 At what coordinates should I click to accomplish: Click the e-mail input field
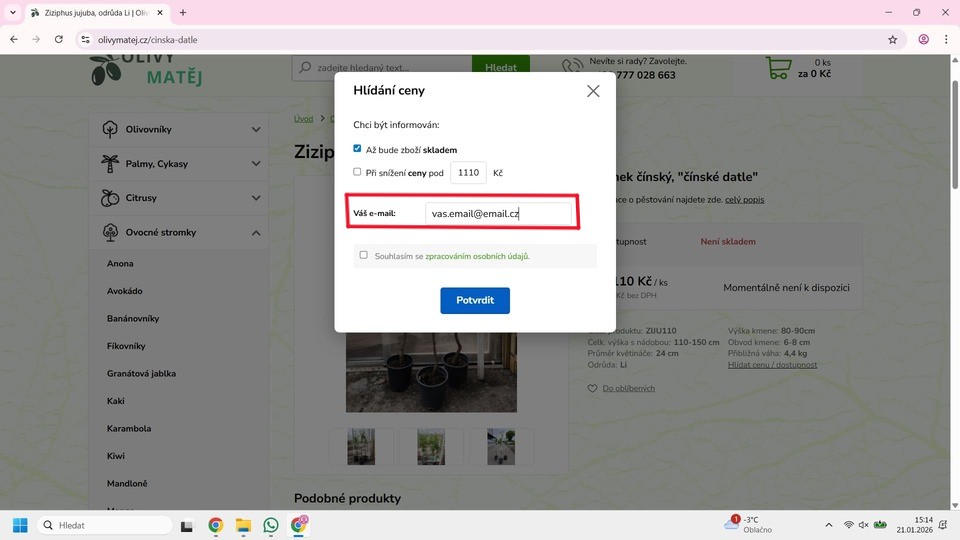(x=498, y=214)
